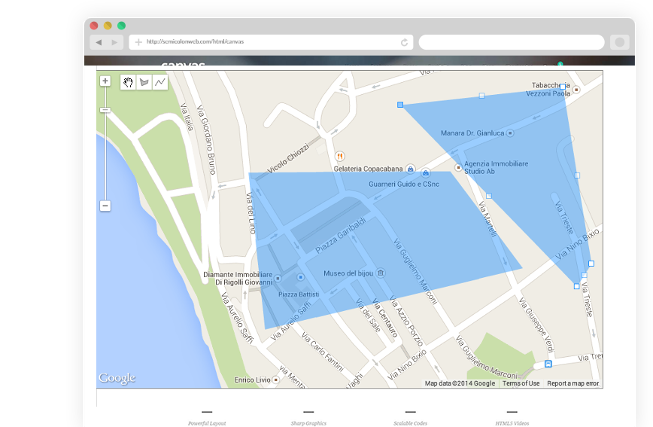Click the HTML5 Videos label
Screen dimensions: 653x427
click(x=512, y=423)
